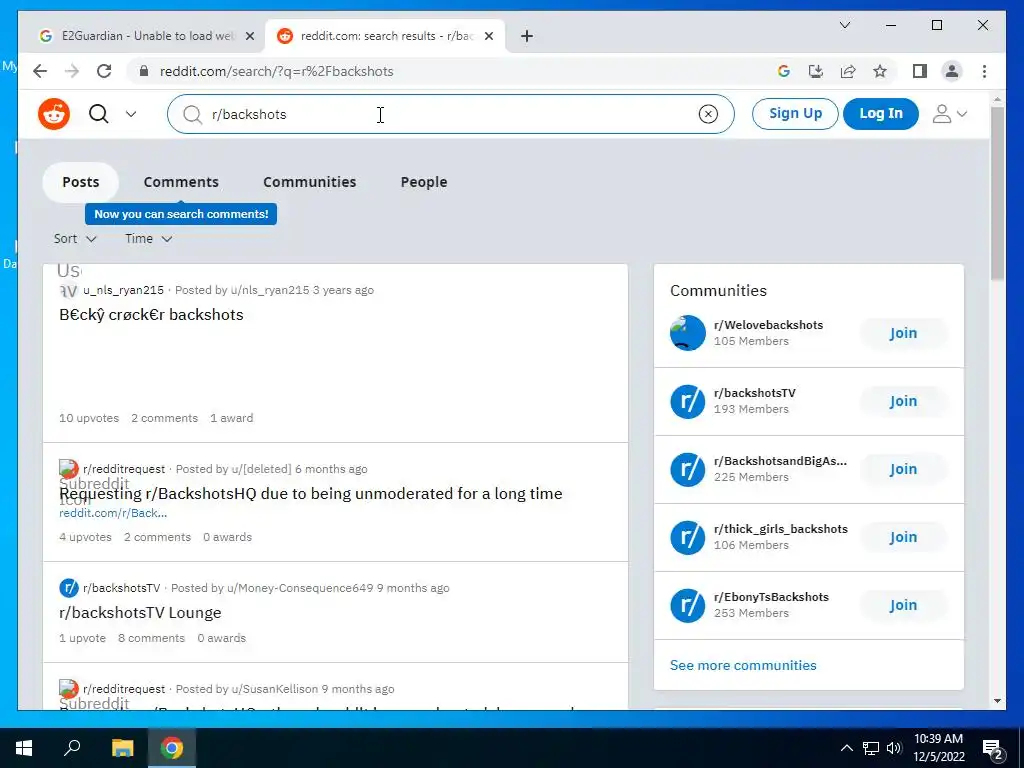Viewport: 1024px width, 768px height.
Task: Open the magnifier search icon beside the logo
Action: click(99, 114)
